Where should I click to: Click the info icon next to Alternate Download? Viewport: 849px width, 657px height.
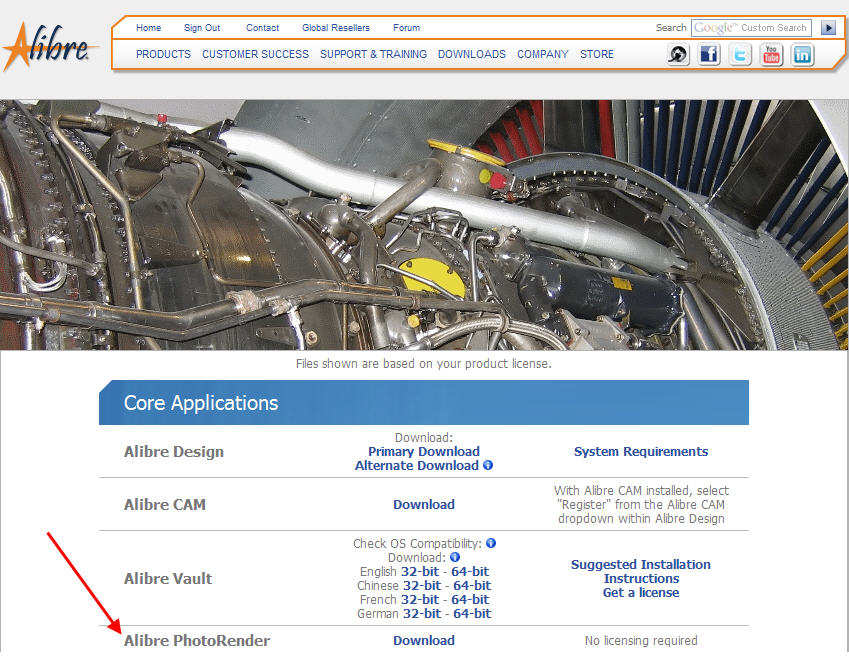488,465
